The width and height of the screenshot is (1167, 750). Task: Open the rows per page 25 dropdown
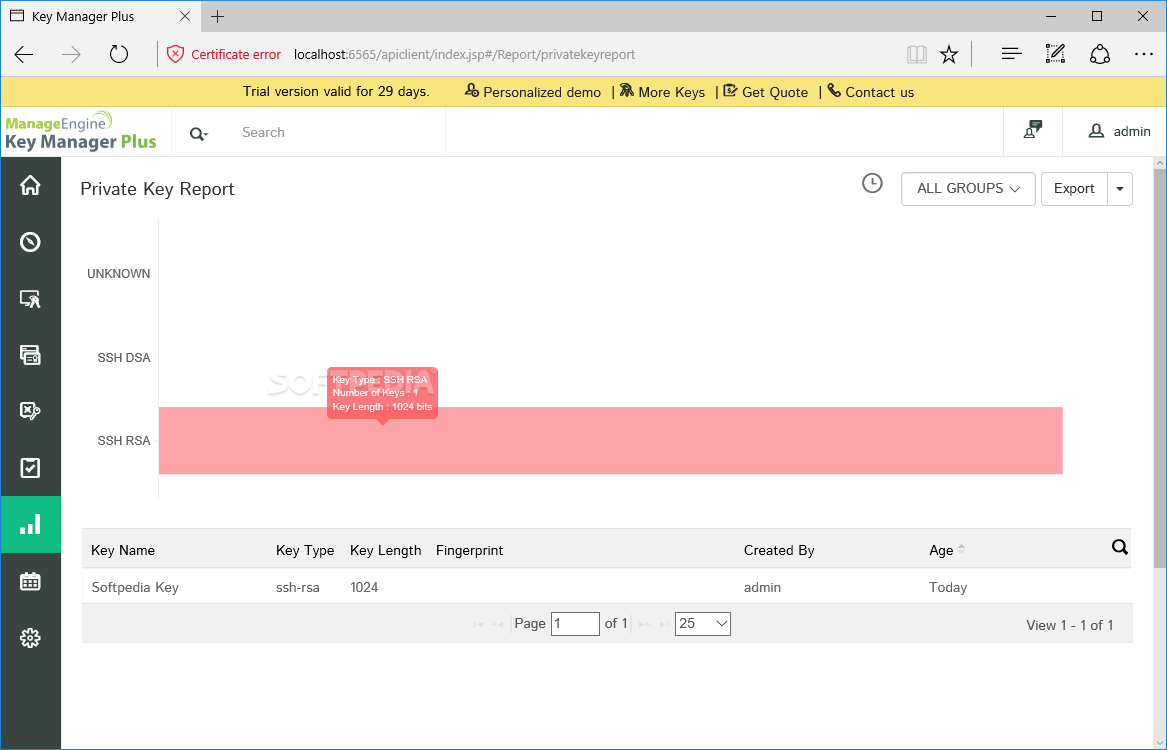click(703, 624)
